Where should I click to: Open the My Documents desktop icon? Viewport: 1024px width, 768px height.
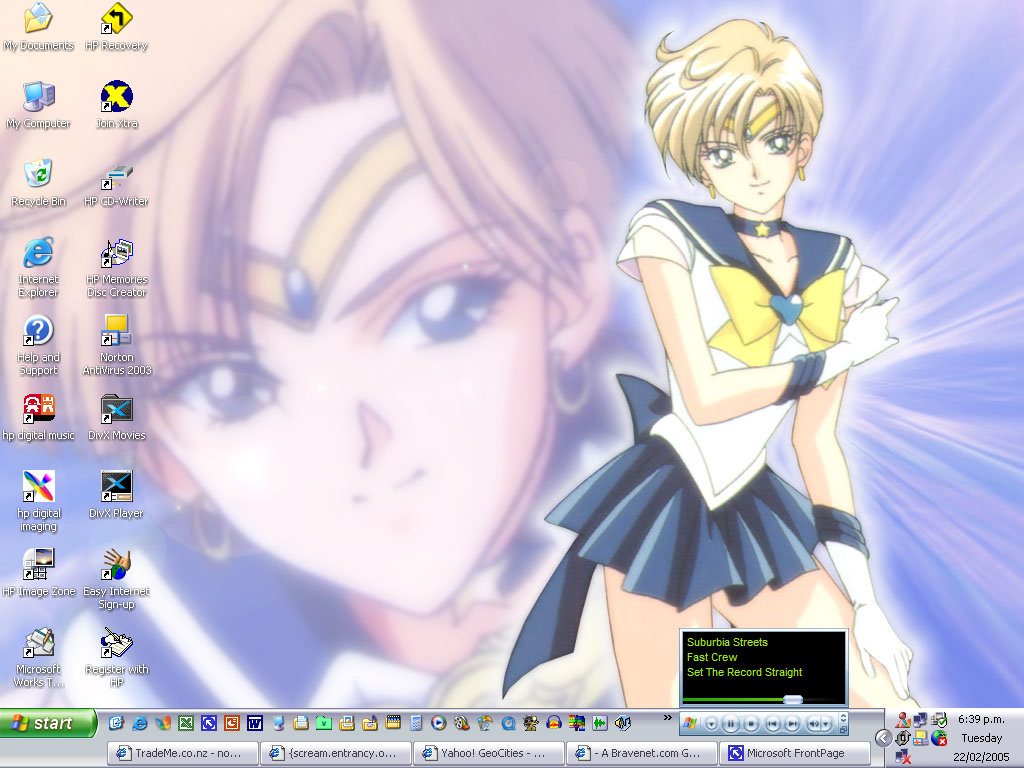click(38, 27)
